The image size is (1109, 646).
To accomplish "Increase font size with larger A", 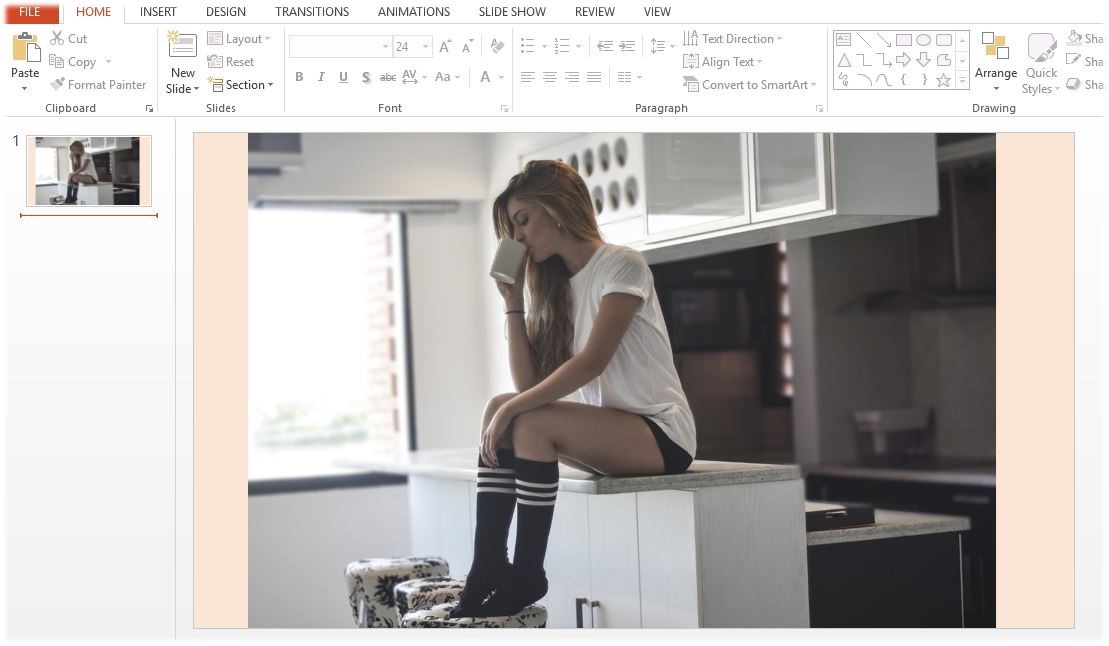I will [445, 47].
